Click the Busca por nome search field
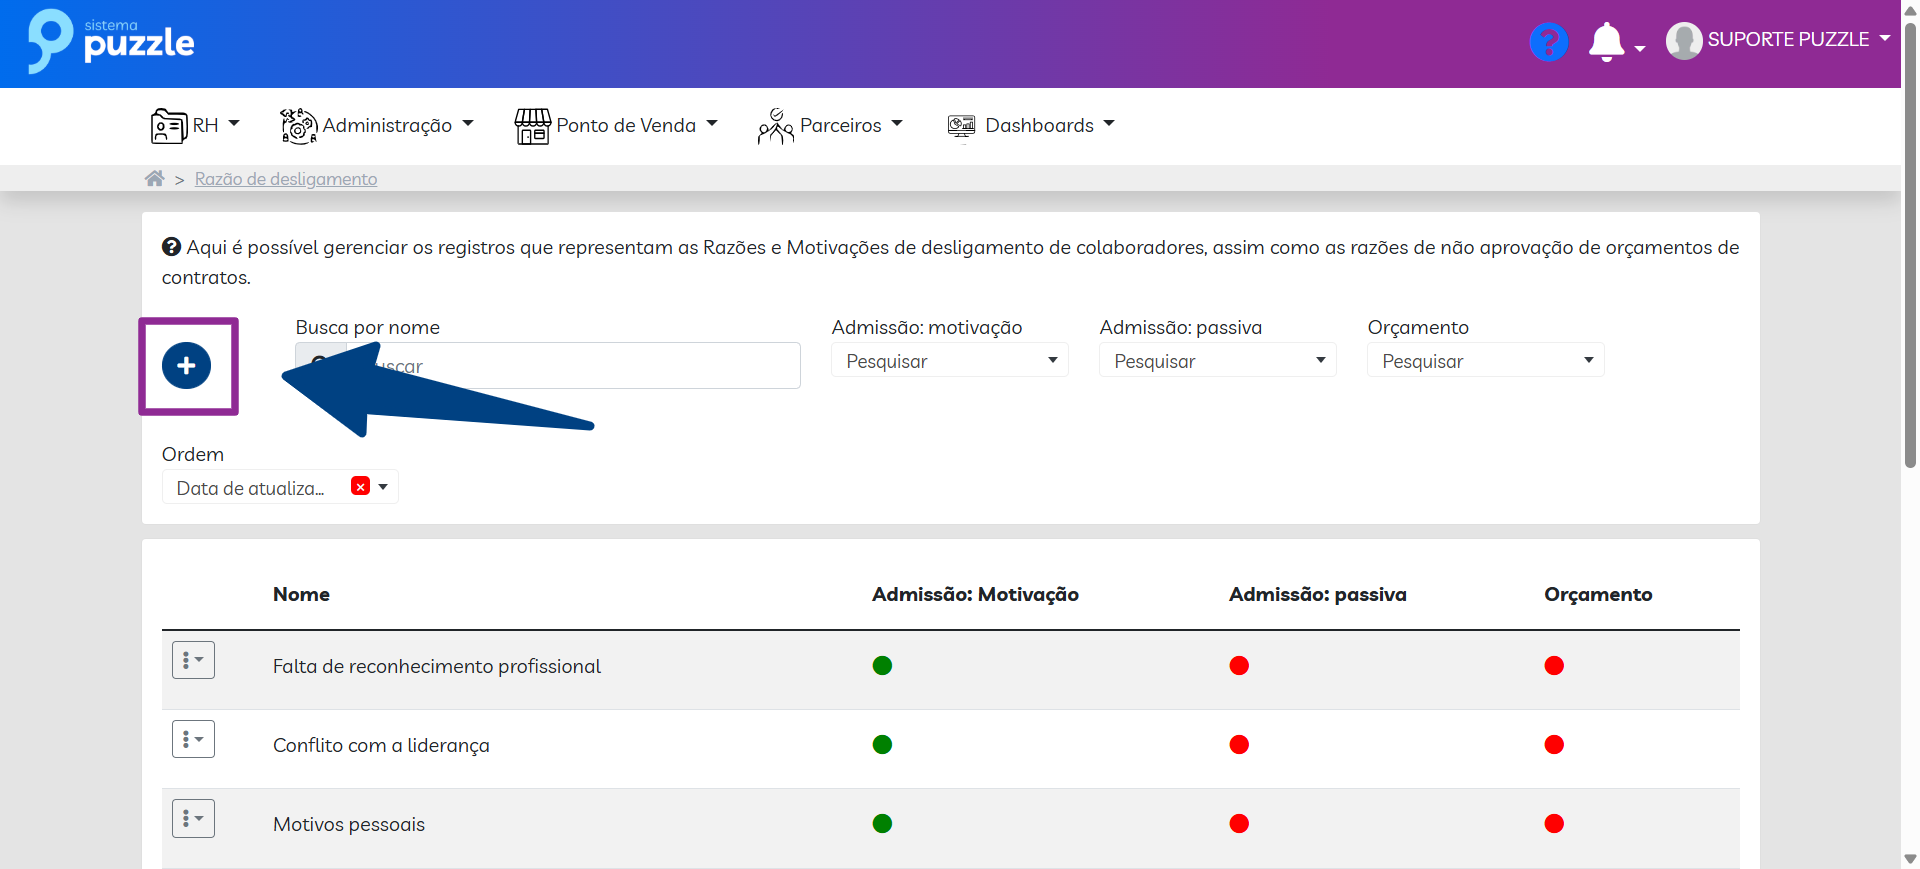This screenshot has width=1920, height=869. click(600, 366)
